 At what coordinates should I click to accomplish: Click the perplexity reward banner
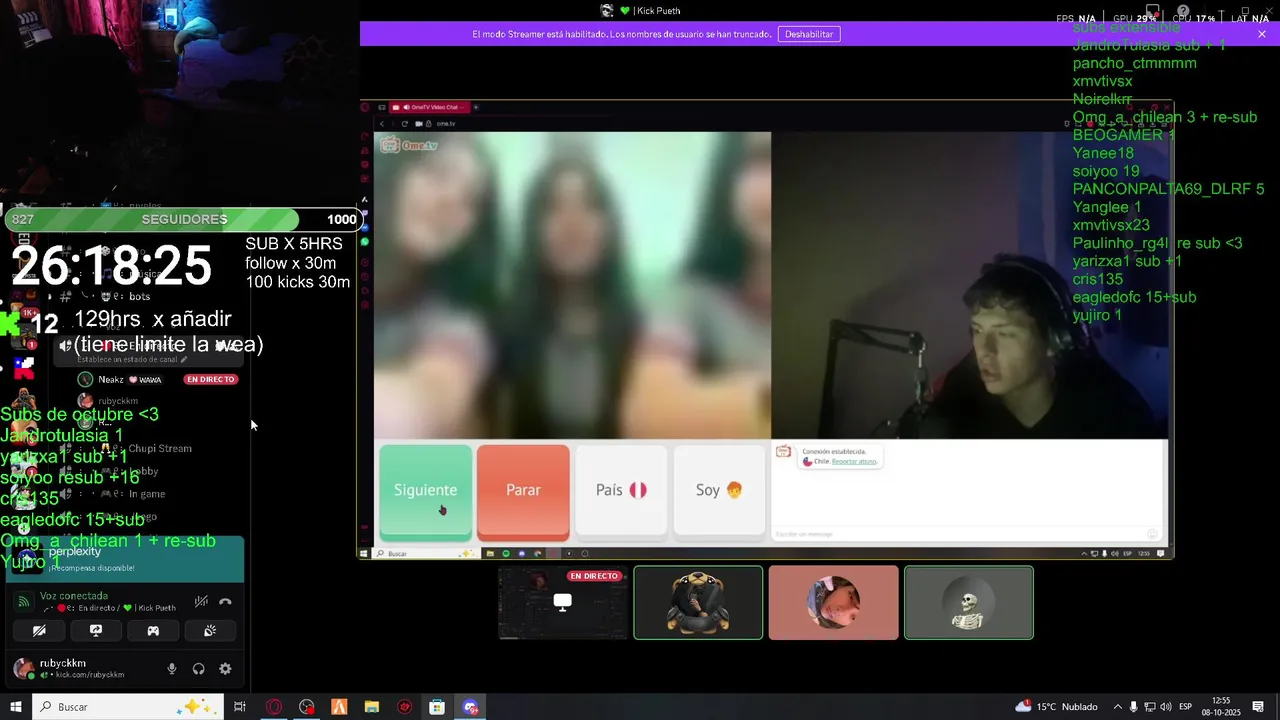point(123,559)
